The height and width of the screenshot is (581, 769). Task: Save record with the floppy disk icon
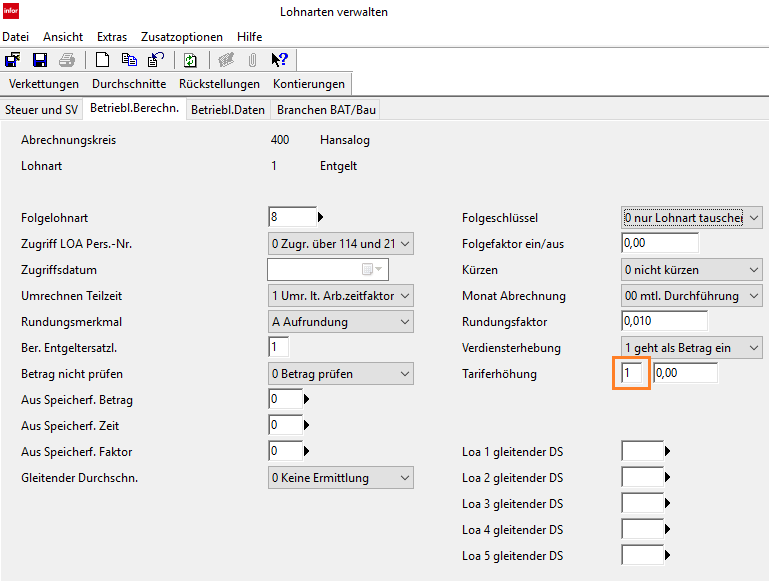coord(40,60)
